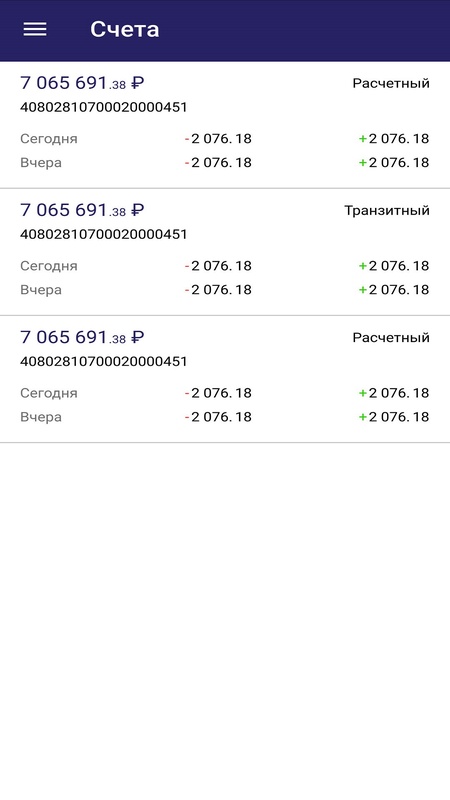Select Вчера debit amount in the last account

click(218, 416)
